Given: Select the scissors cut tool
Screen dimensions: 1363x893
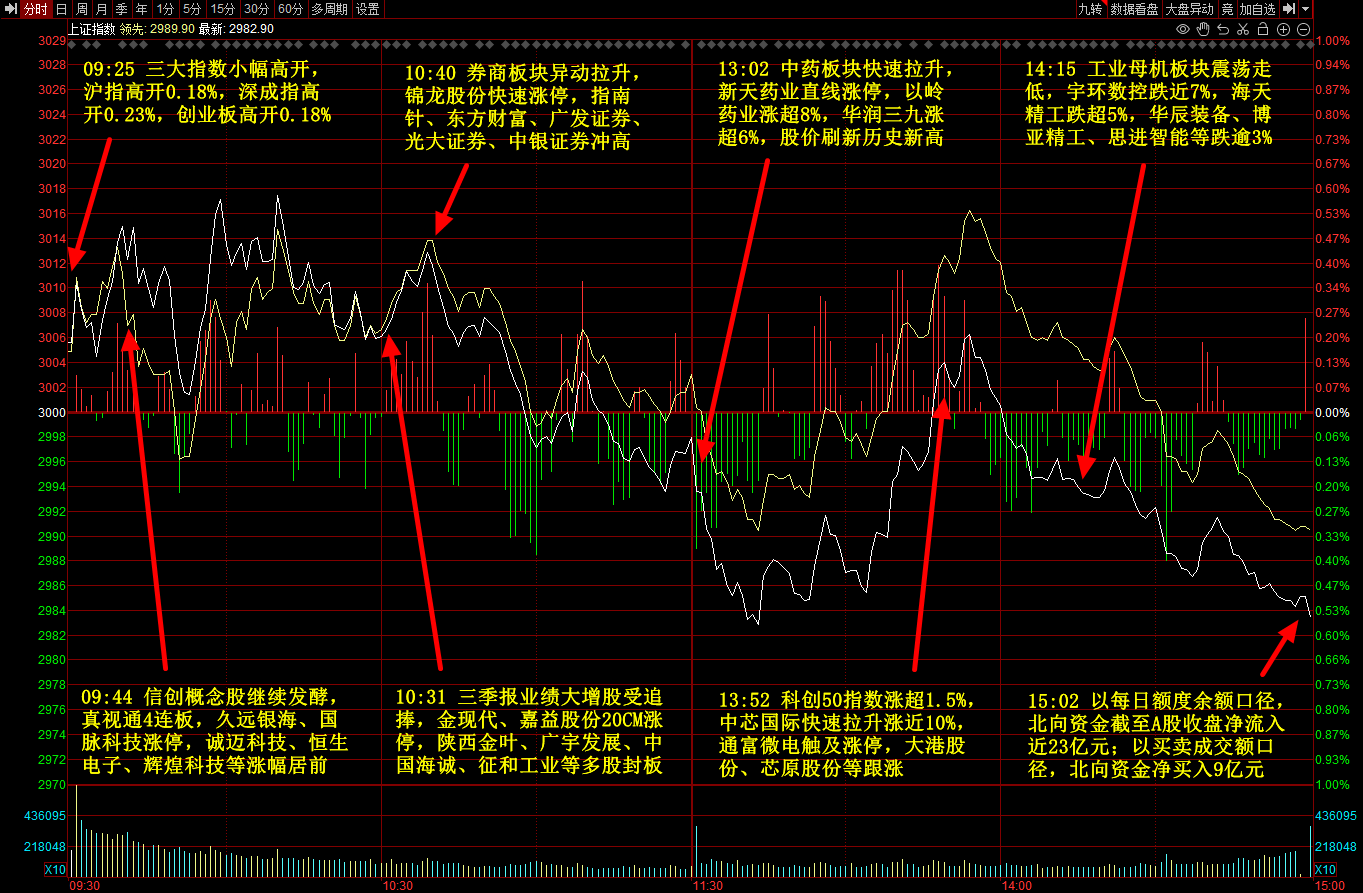Looking at the screenshot, I should (x=1243, y=29).
